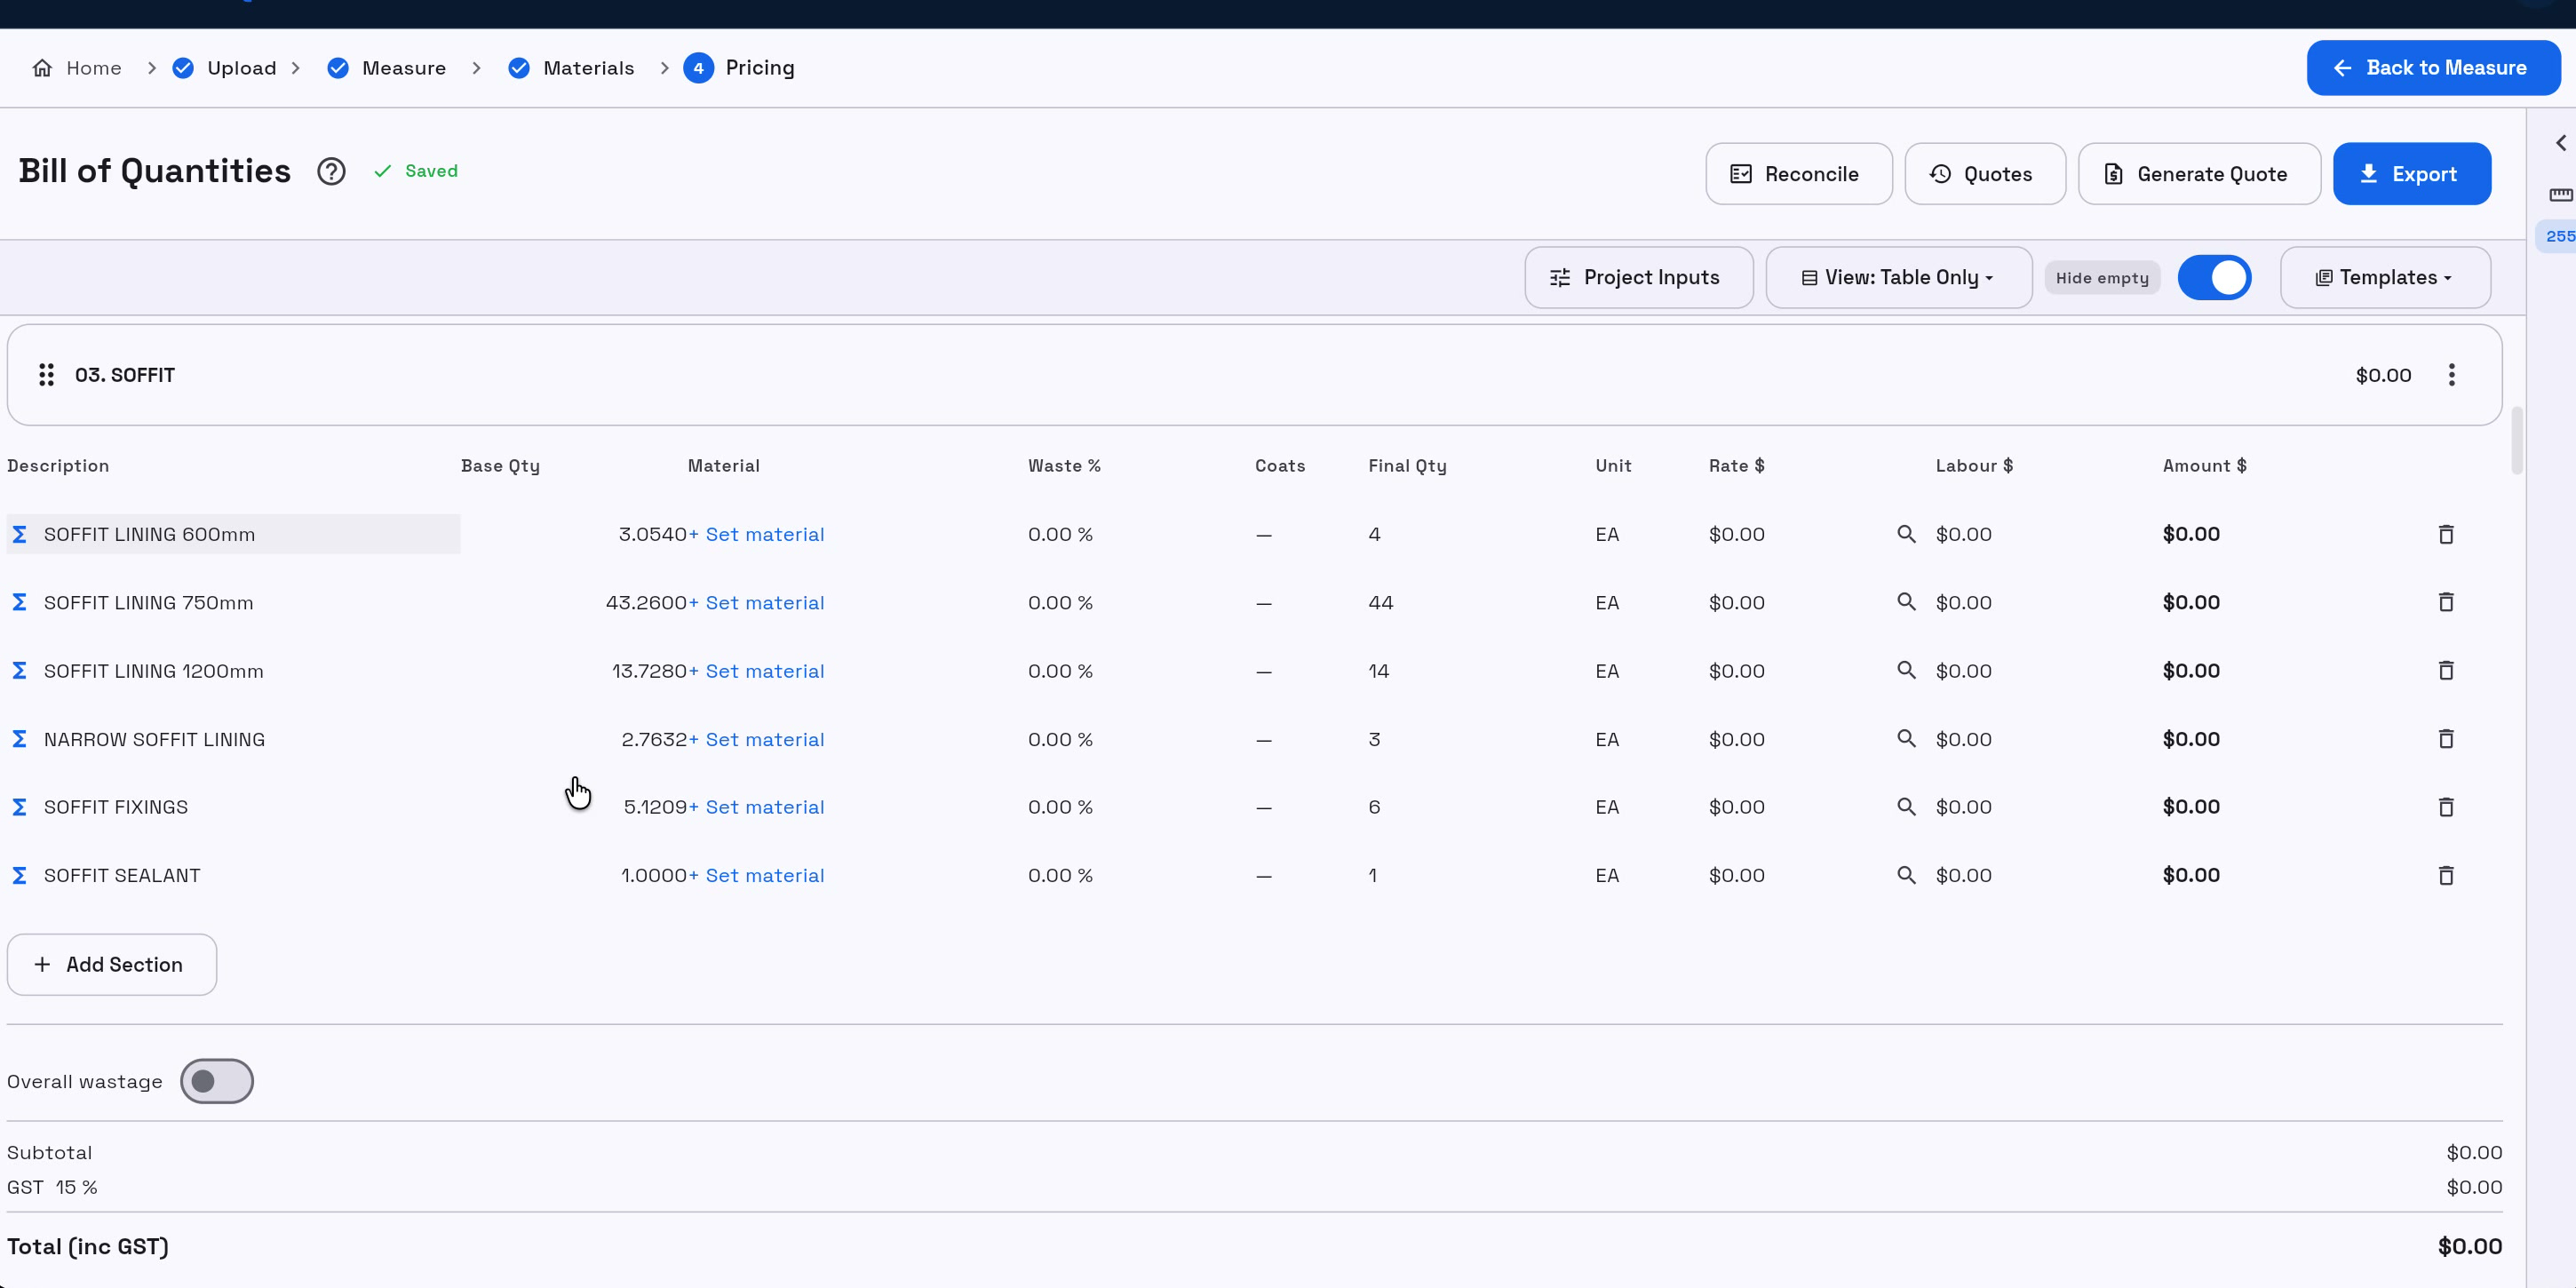Click the sigma icon for SOFFIT LINING 600mm
The width and height of the screenshot is (2576, 1288).
[x=19, y=535]
